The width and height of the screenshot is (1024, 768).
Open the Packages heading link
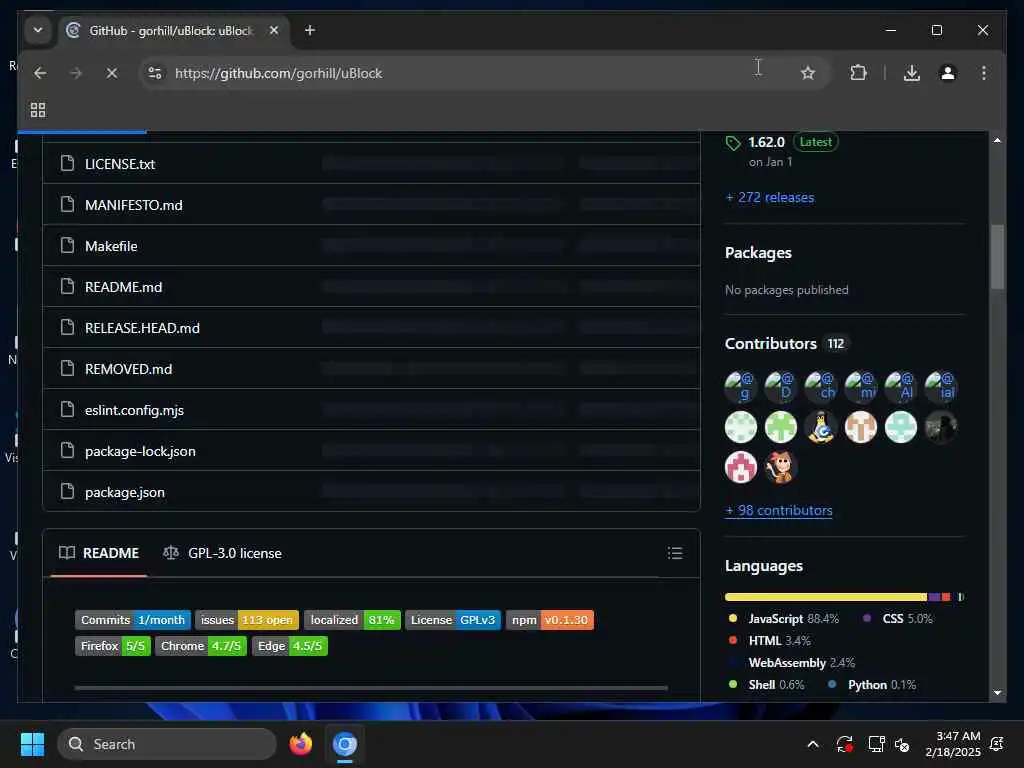[x=758, y=253]
